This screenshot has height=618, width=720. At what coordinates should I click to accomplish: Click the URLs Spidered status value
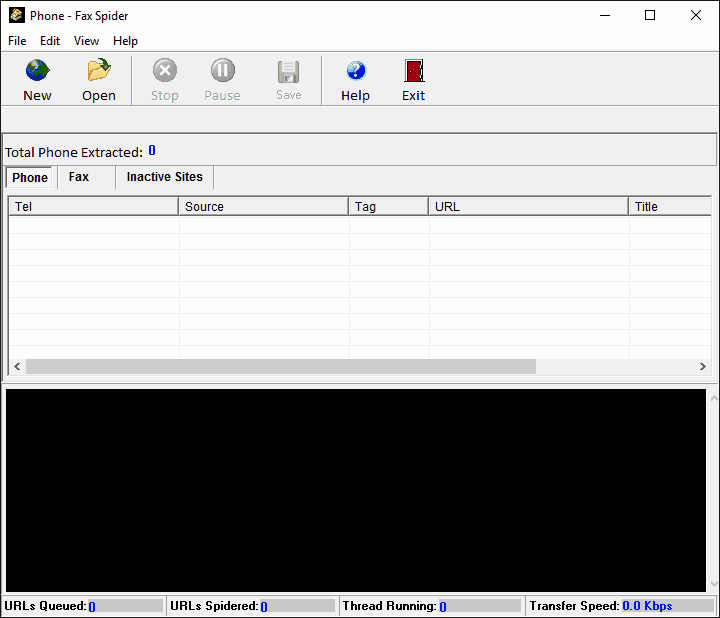point(264,607)
